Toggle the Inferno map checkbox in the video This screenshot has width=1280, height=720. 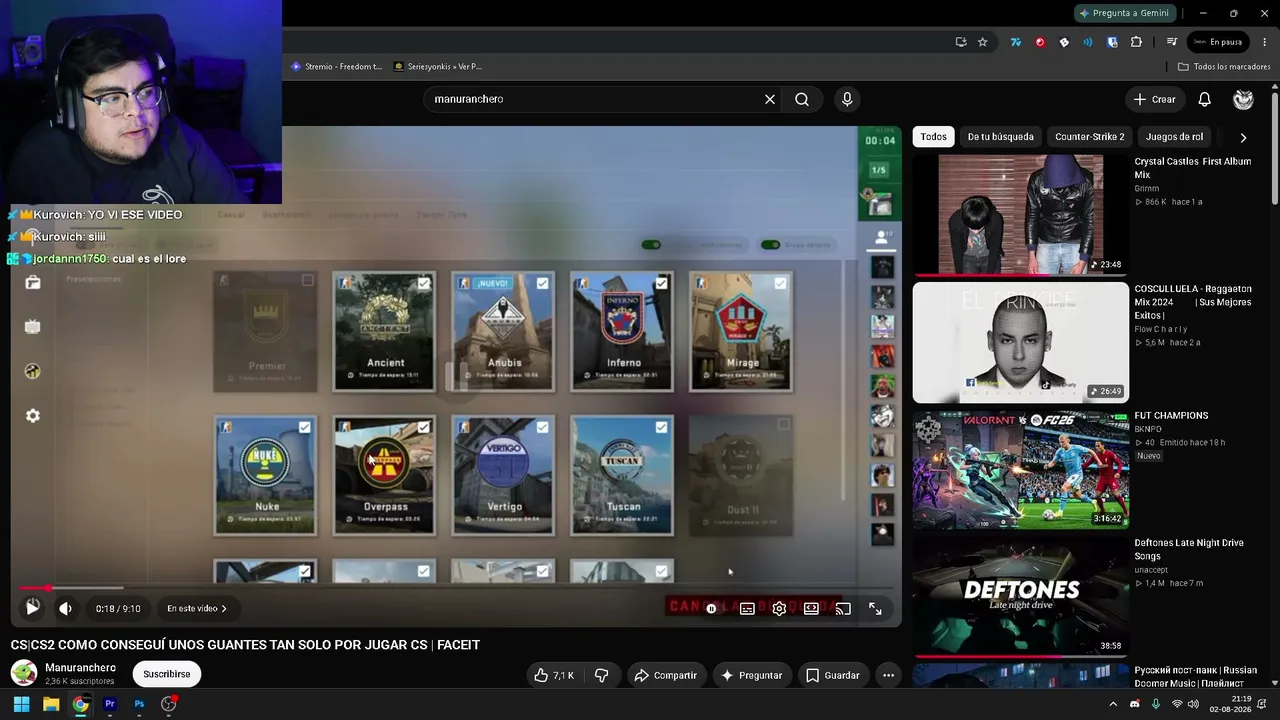[x=661, y=284]
